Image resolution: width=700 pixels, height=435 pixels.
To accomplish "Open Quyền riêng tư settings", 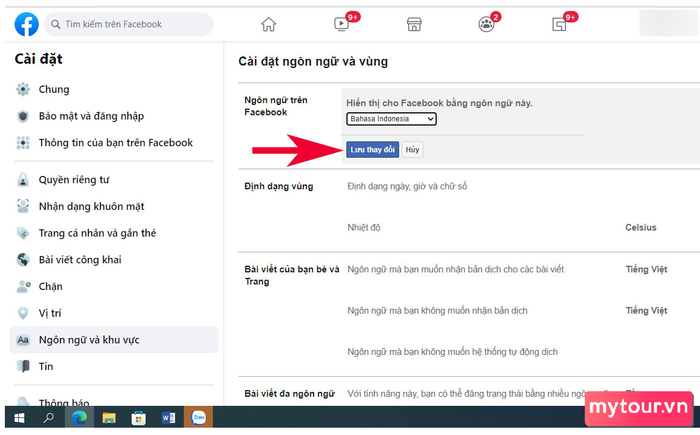I will 114,180.
